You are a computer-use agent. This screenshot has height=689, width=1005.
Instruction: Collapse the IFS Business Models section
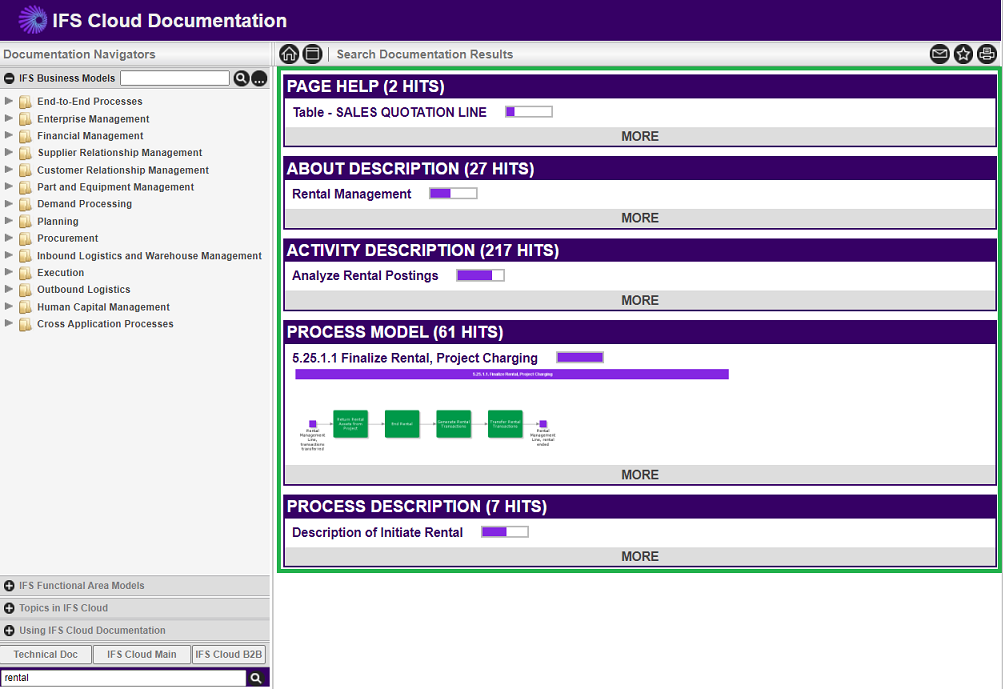coord(10,78)
